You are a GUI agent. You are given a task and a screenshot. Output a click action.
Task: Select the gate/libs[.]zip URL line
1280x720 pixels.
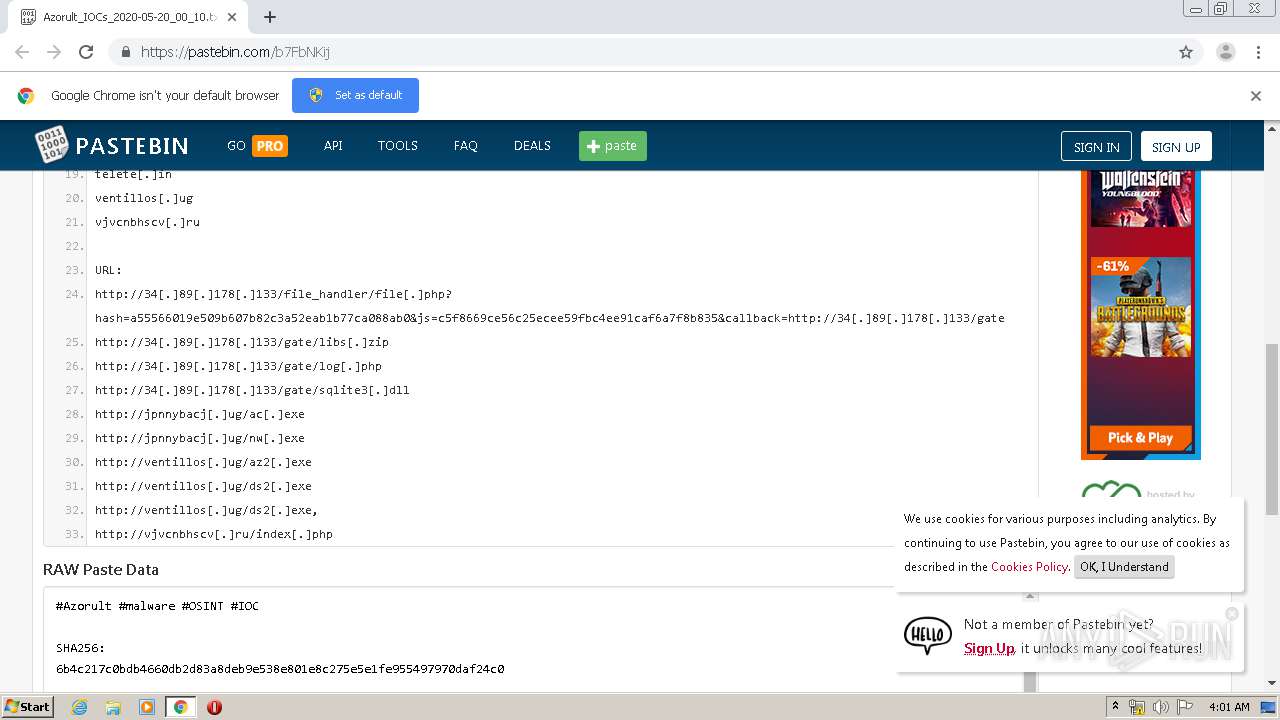point(242,342)
